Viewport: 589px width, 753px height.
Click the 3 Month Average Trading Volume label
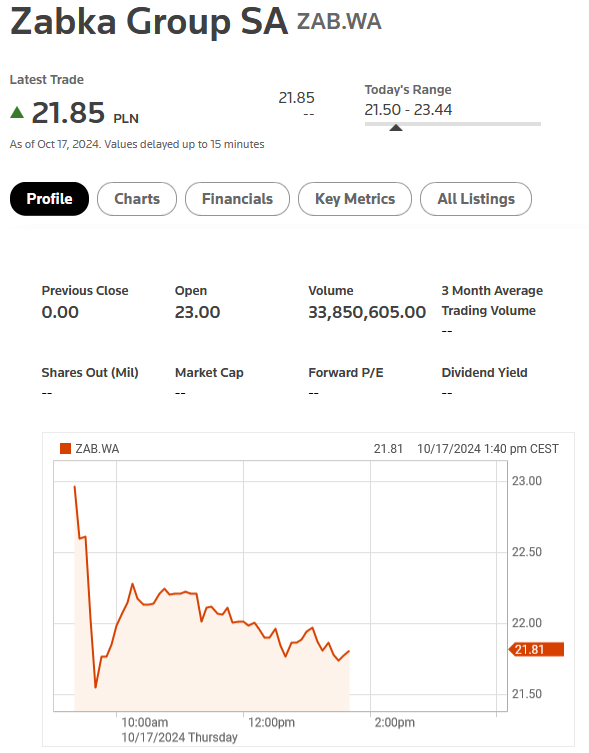pyautogui.click(x=492, y=301)
